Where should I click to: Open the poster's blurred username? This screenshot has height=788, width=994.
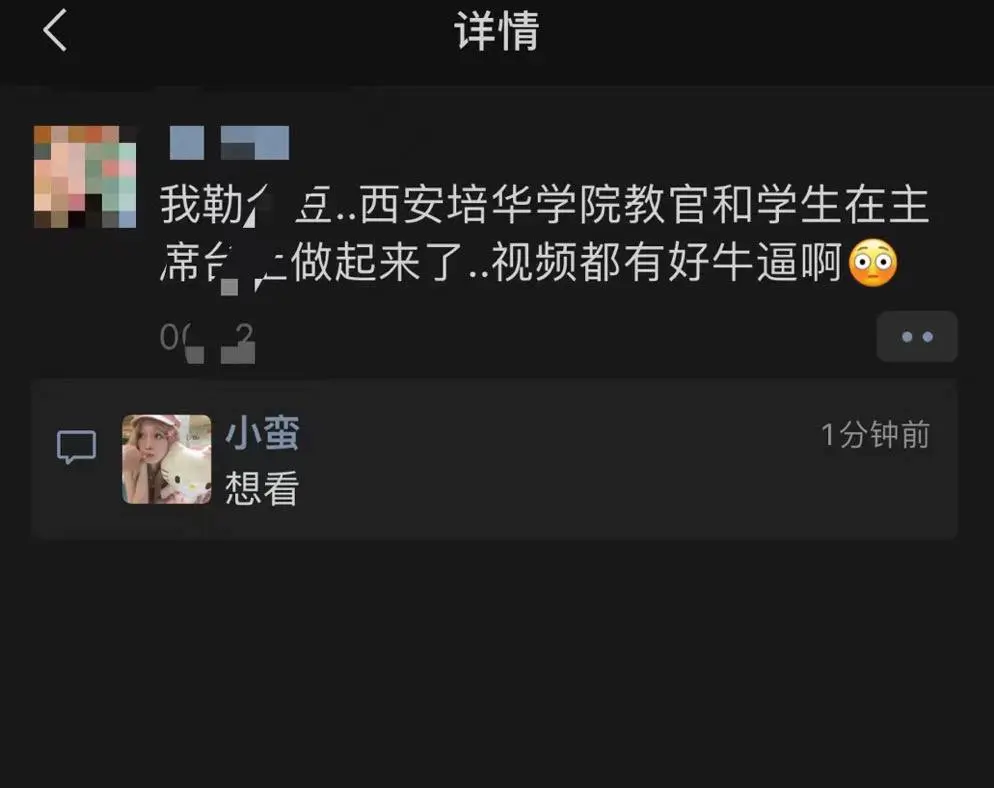tap(229, 143)
